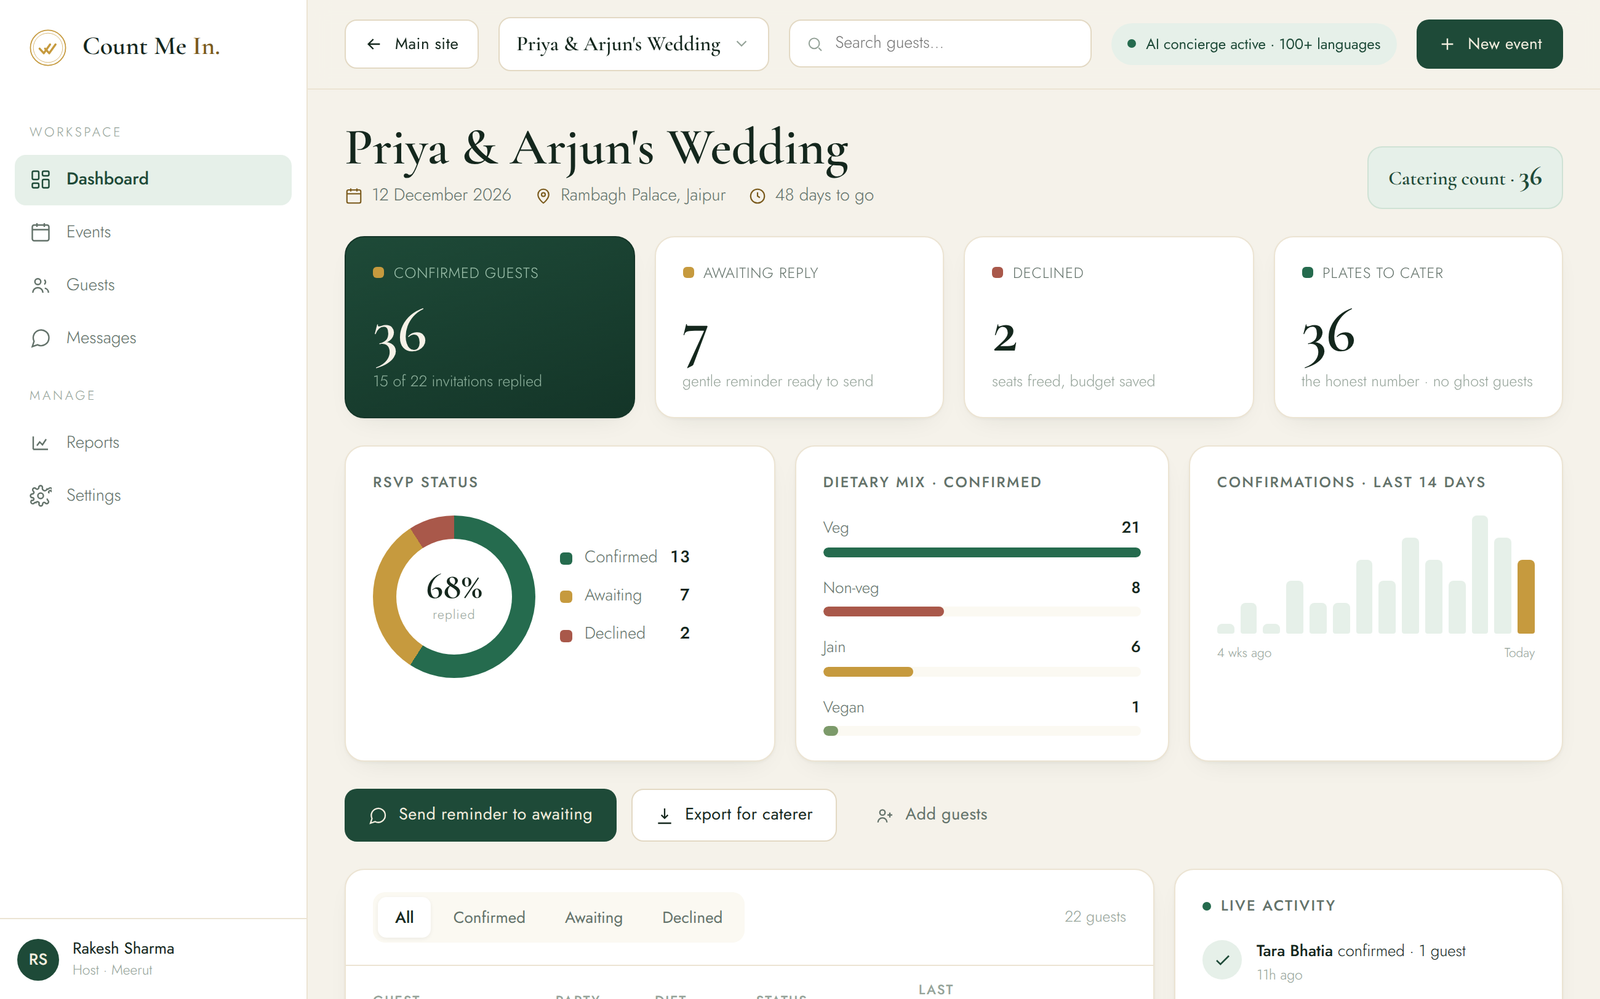Click the Non-veg dietary progress bar

(981, 612)
